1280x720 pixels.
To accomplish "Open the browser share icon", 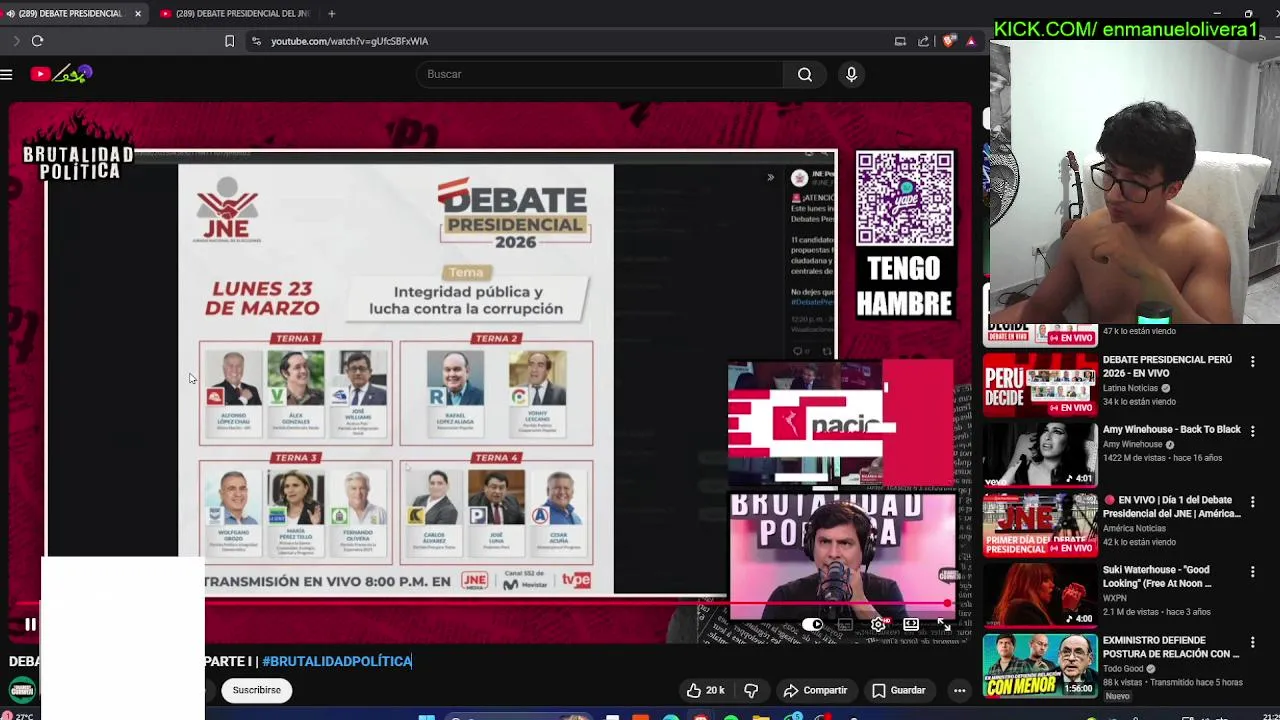I will pos(923,41).
